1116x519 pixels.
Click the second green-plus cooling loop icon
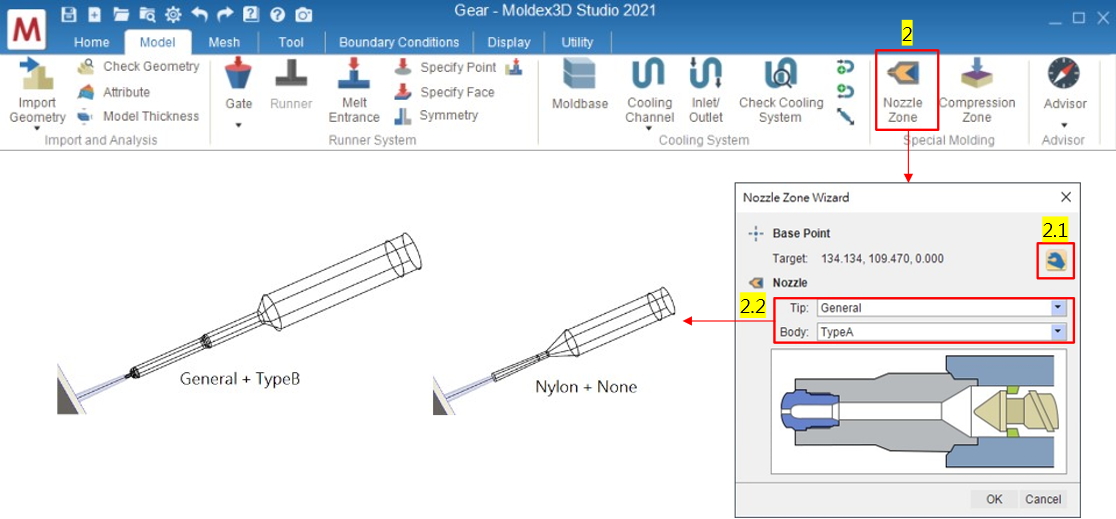click(845, 91)
